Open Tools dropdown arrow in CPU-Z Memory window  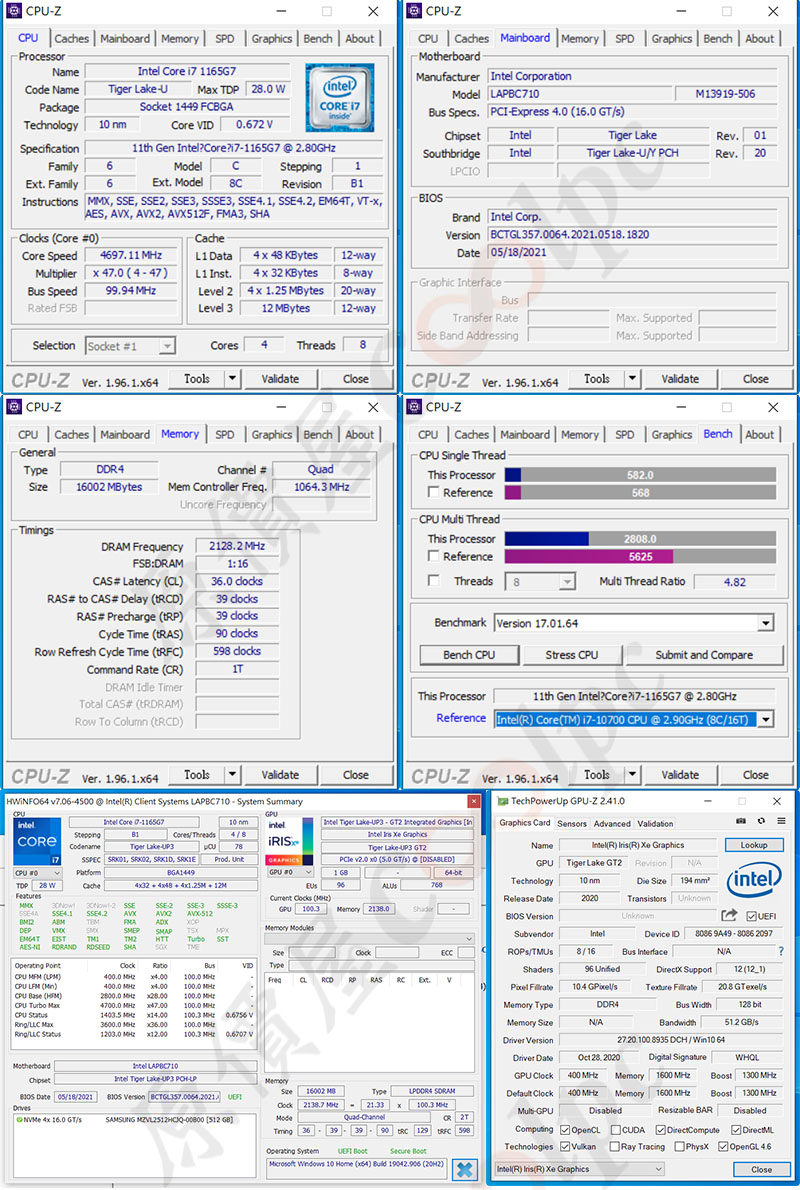coord(231,774)
